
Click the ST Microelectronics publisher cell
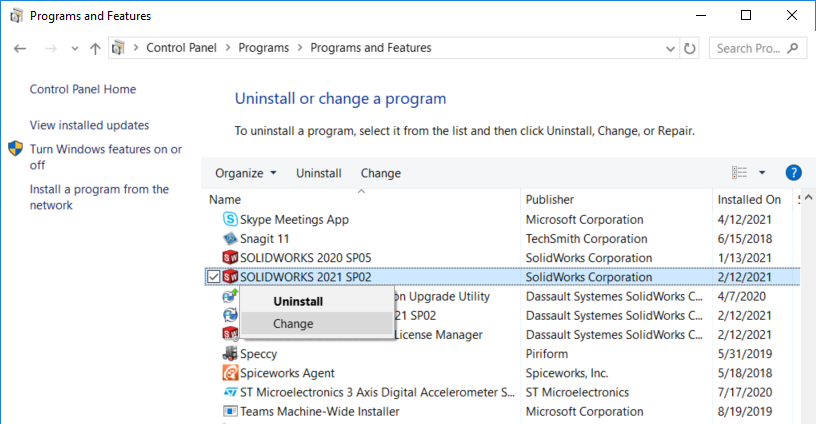point(577,392)
